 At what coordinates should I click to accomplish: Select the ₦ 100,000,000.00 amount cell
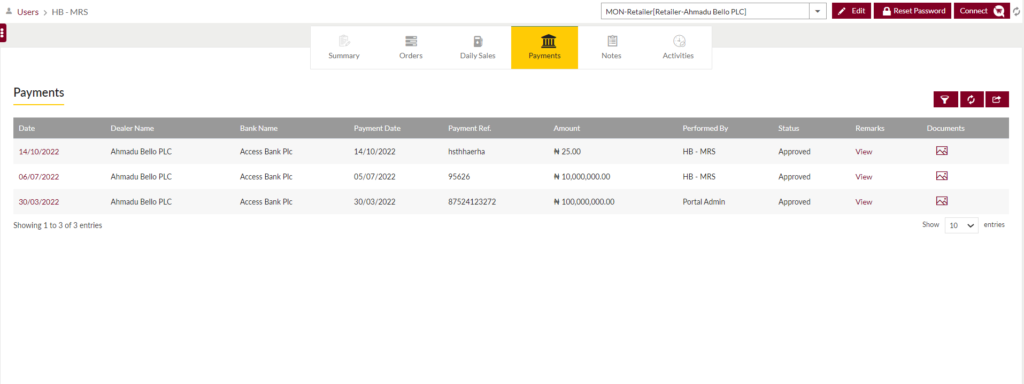coord(584,202)
